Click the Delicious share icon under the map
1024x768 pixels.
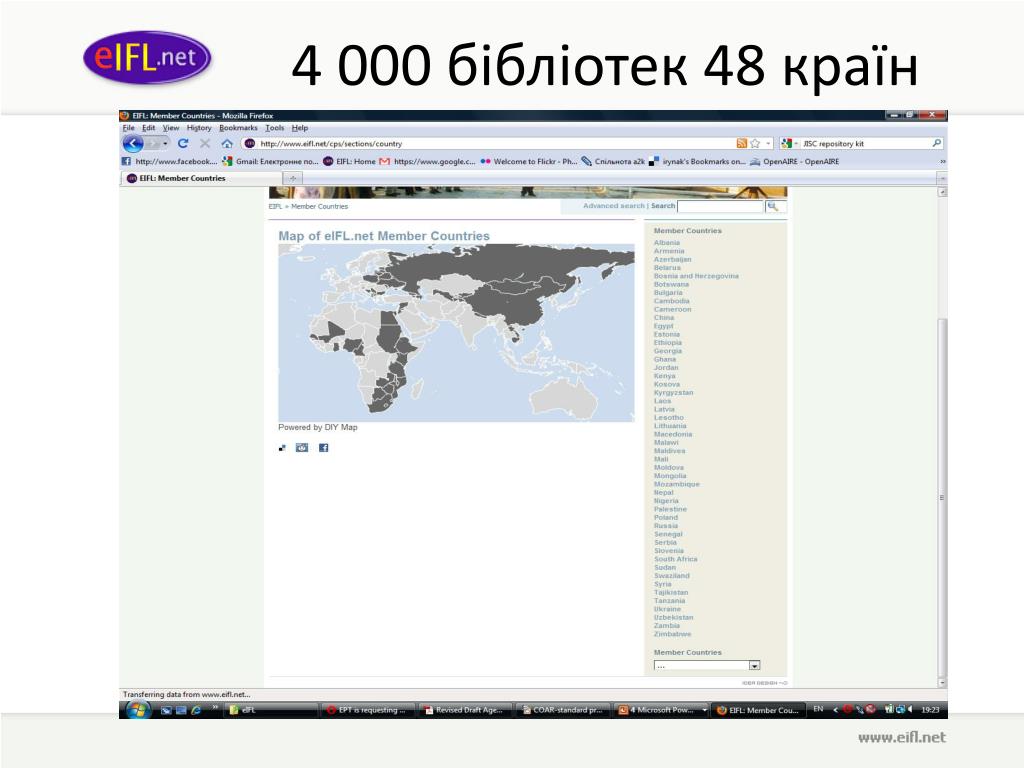282,448
